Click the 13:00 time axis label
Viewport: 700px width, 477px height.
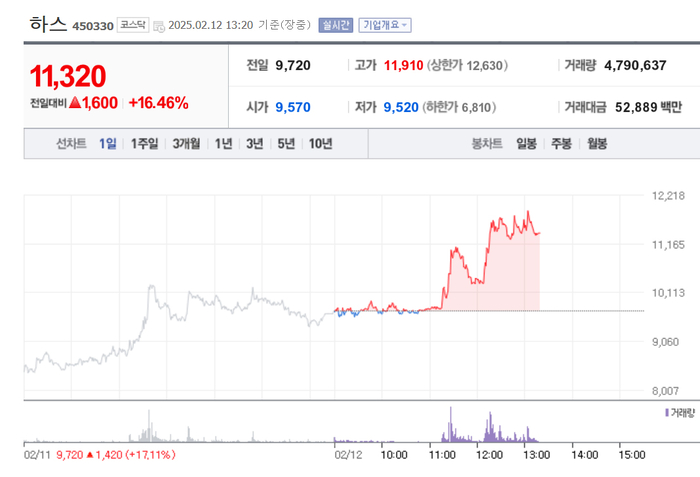click(537, 455)
